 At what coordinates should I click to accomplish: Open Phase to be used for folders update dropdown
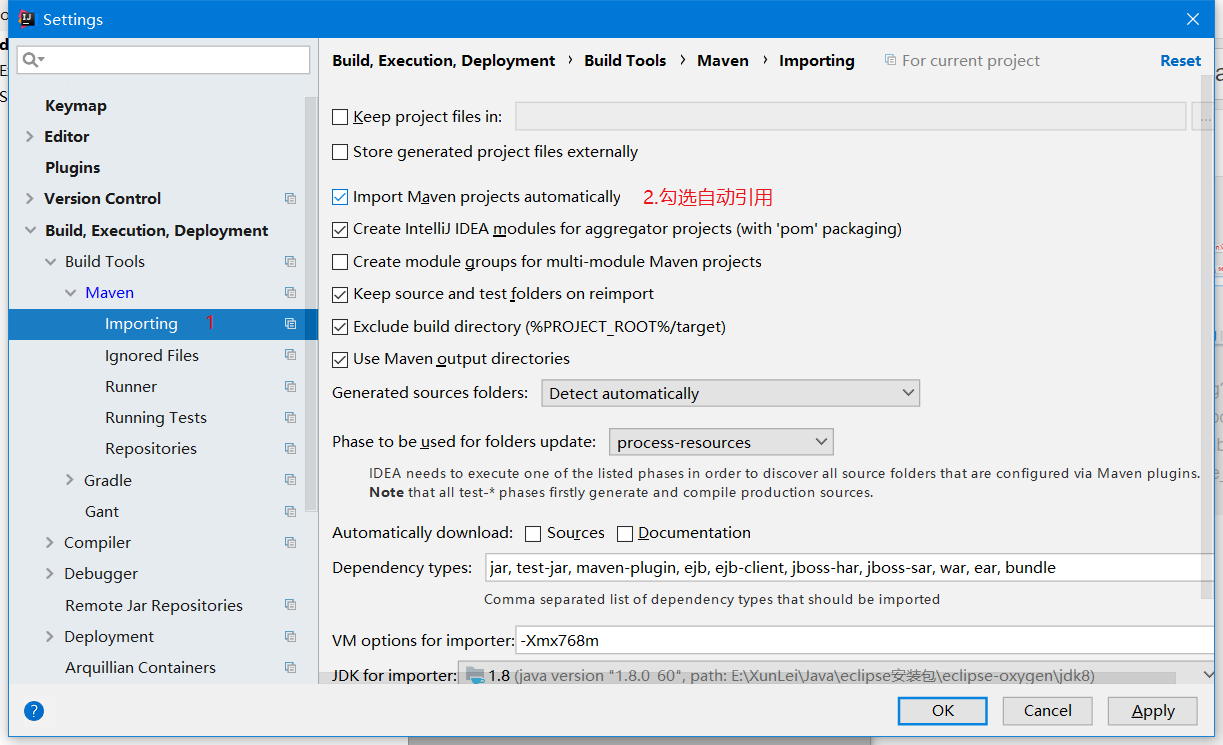pos(721,442)
